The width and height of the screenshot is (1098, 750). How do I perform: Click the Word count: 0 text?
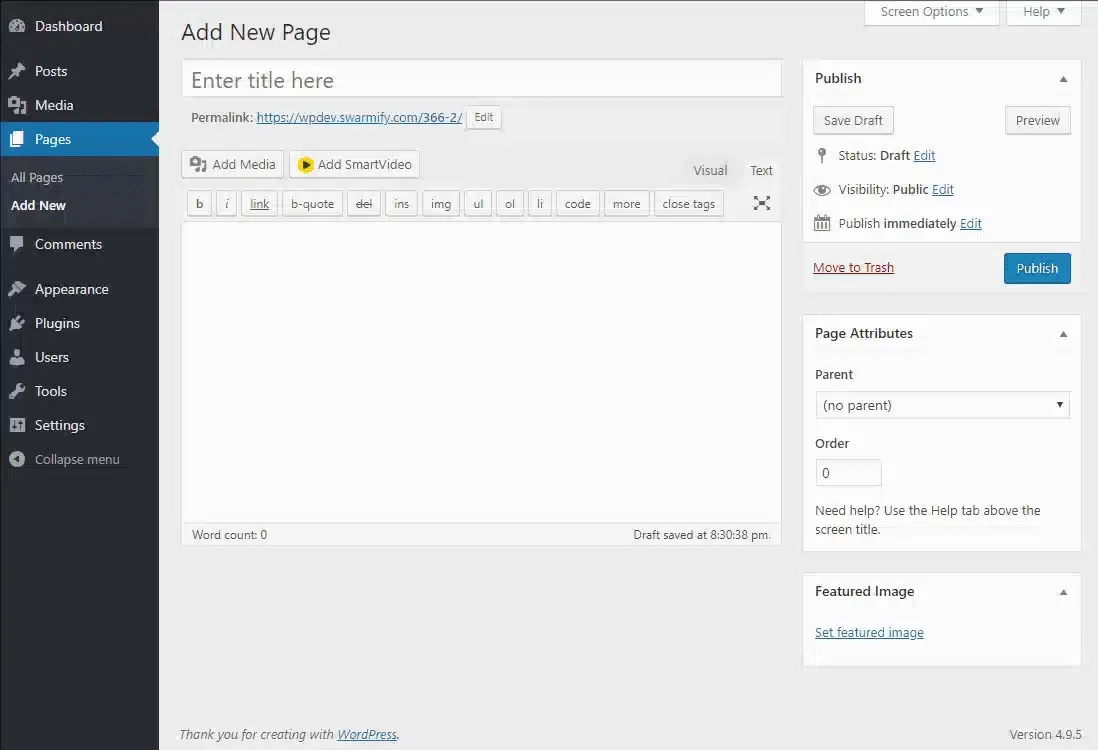(230, 534)
